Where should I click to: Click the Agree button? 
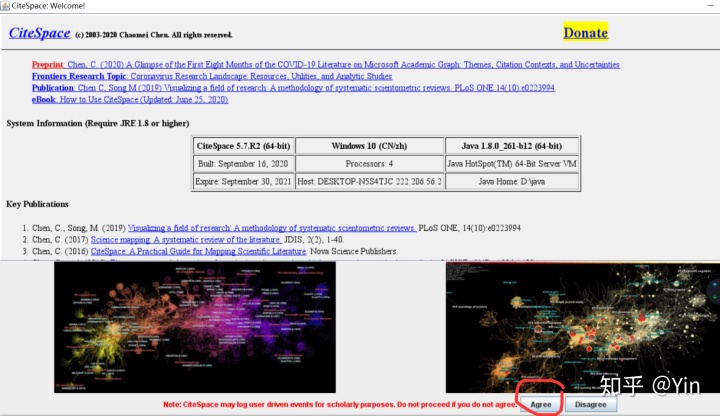pos(540,405)
